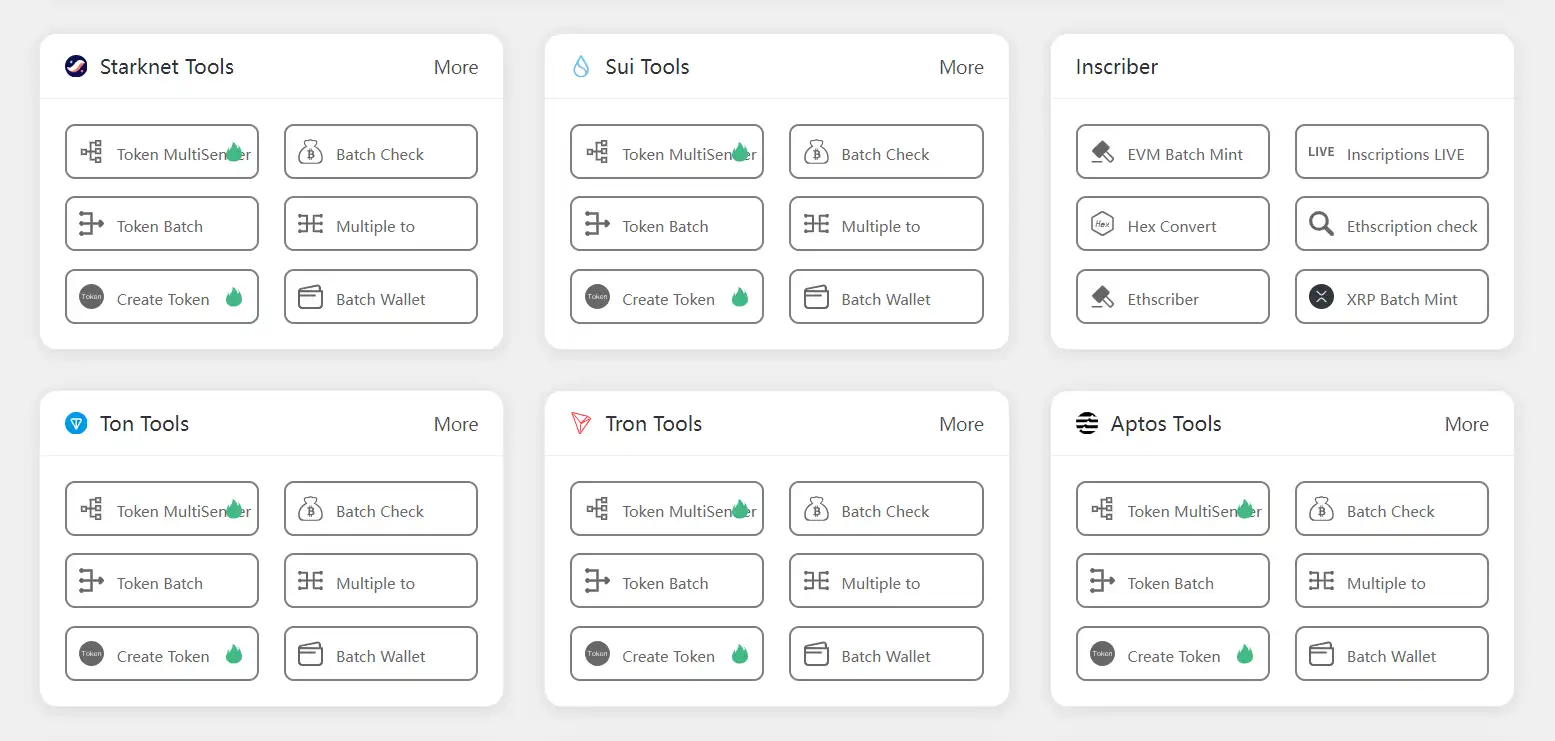Click the Tron Tools logo icon
The image size is (1555, 741).
pyautogui.click(x=581, y=424)
